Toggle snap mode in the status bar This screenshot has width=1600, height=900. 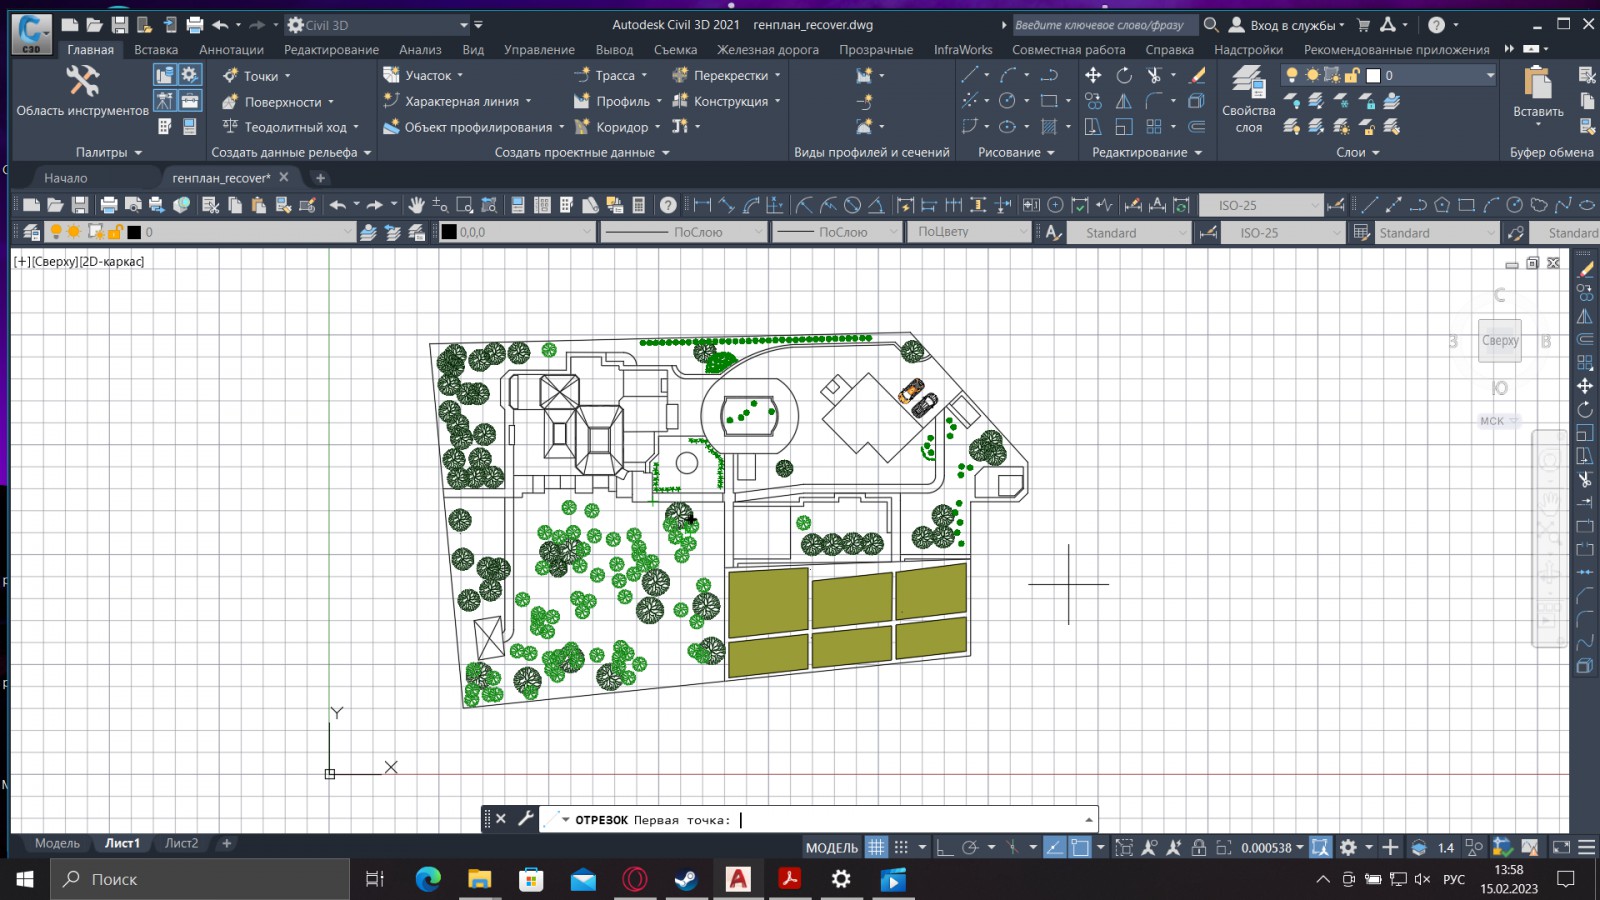(x=901, y=847)
